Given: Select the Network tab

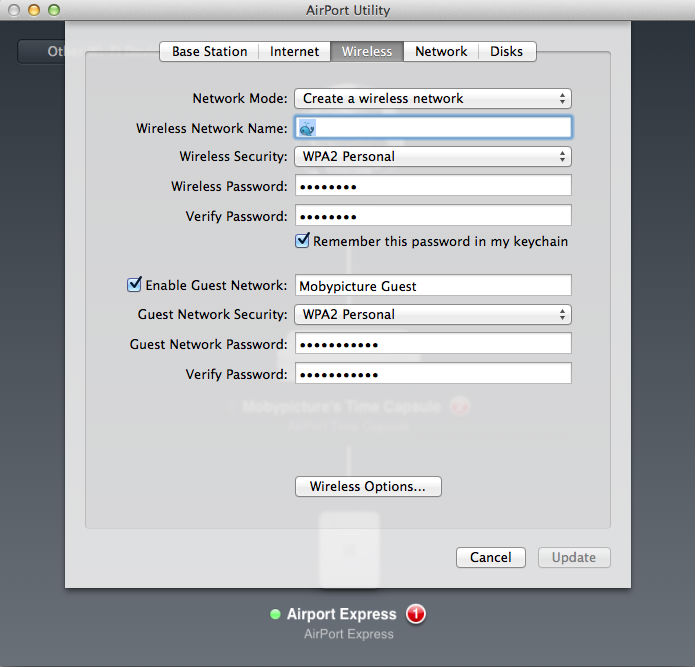Looking at the screenshot, I should (x=441, y=52).
